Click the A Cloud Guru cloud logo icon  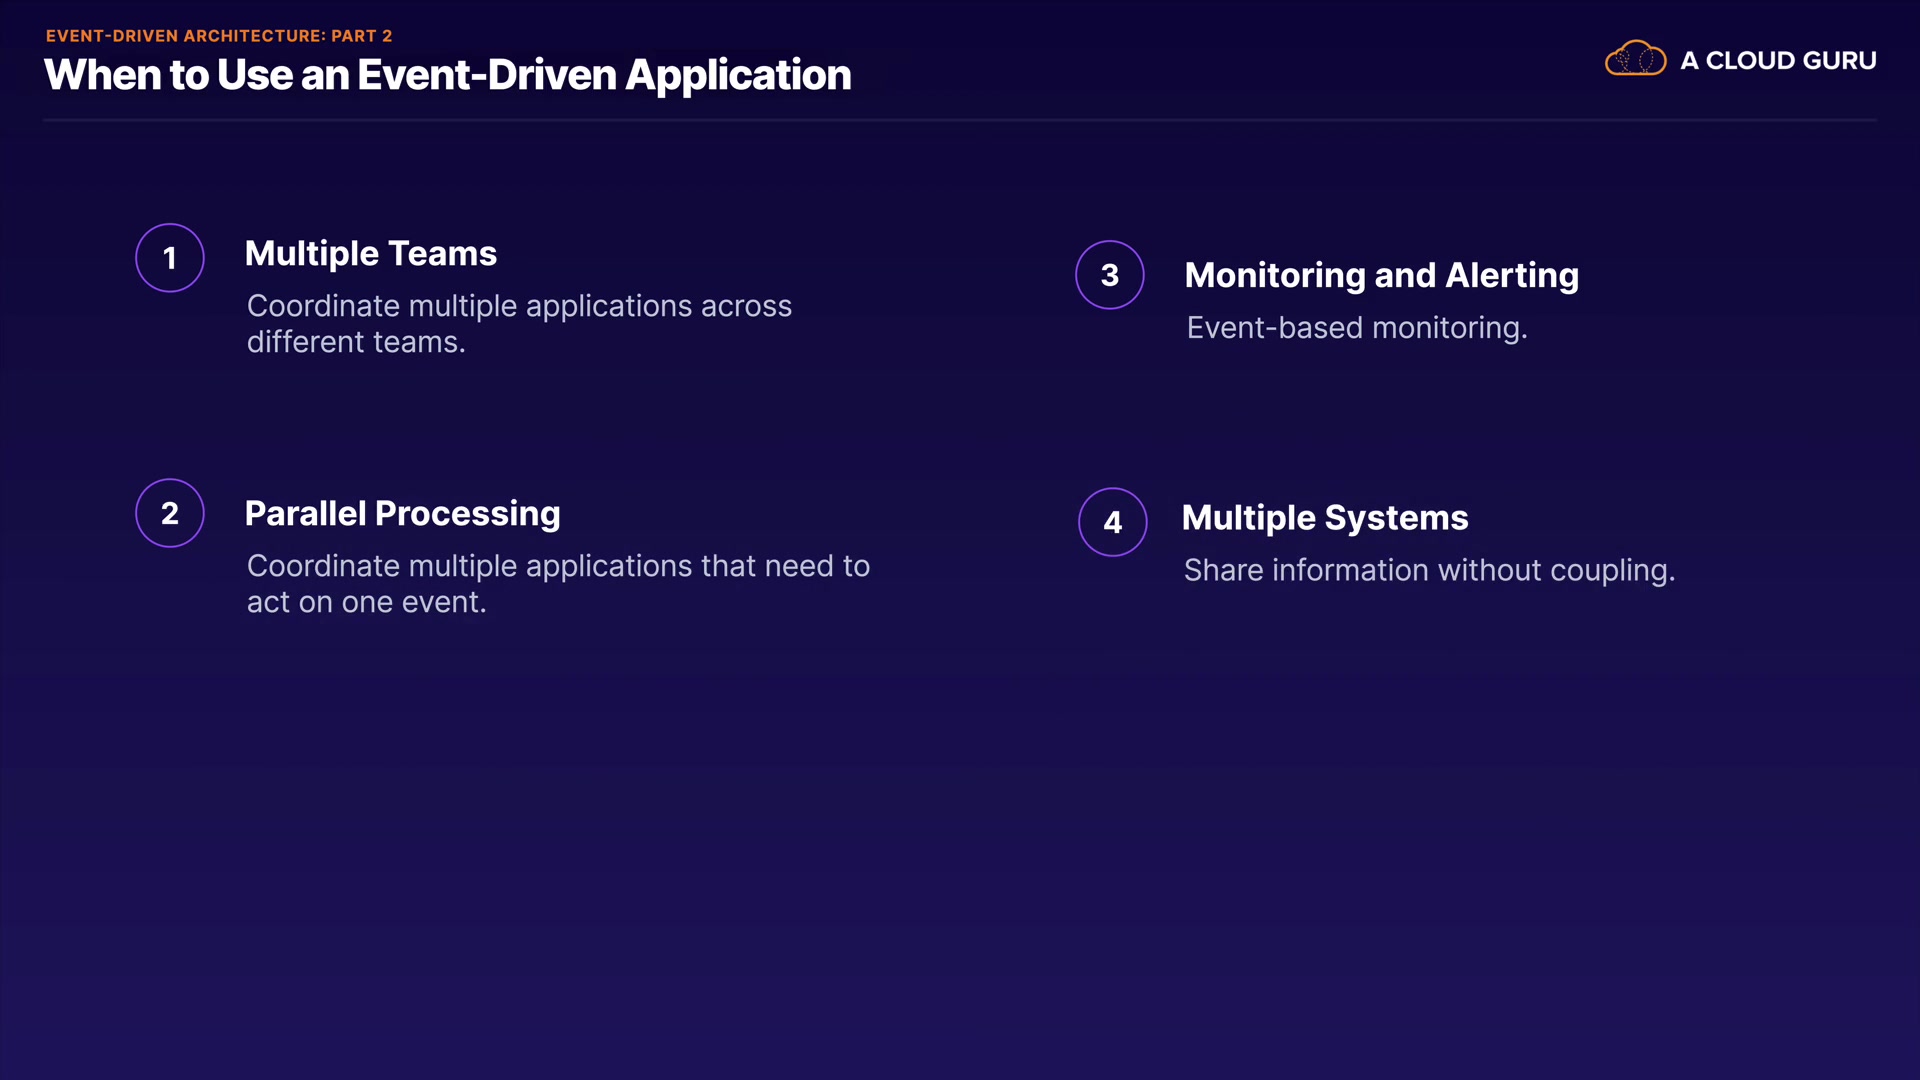point(1635,59)
